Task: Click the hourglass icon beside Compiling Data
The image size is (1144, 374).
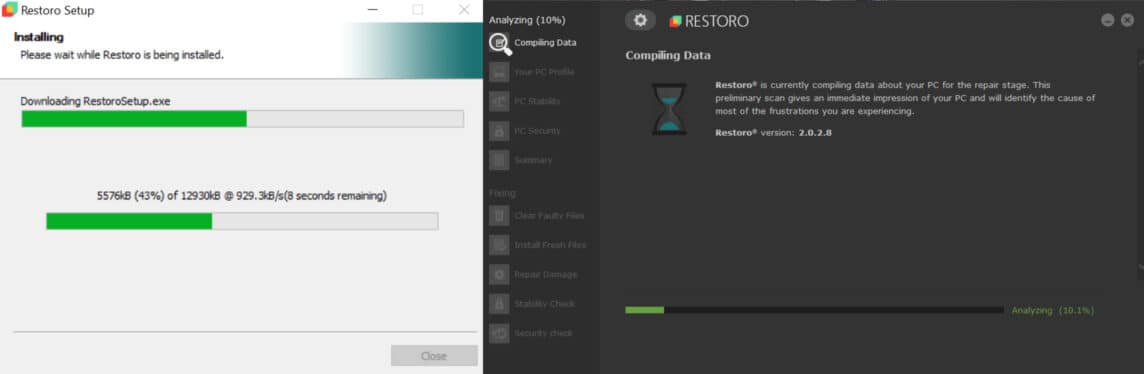Action: point(668,109)
